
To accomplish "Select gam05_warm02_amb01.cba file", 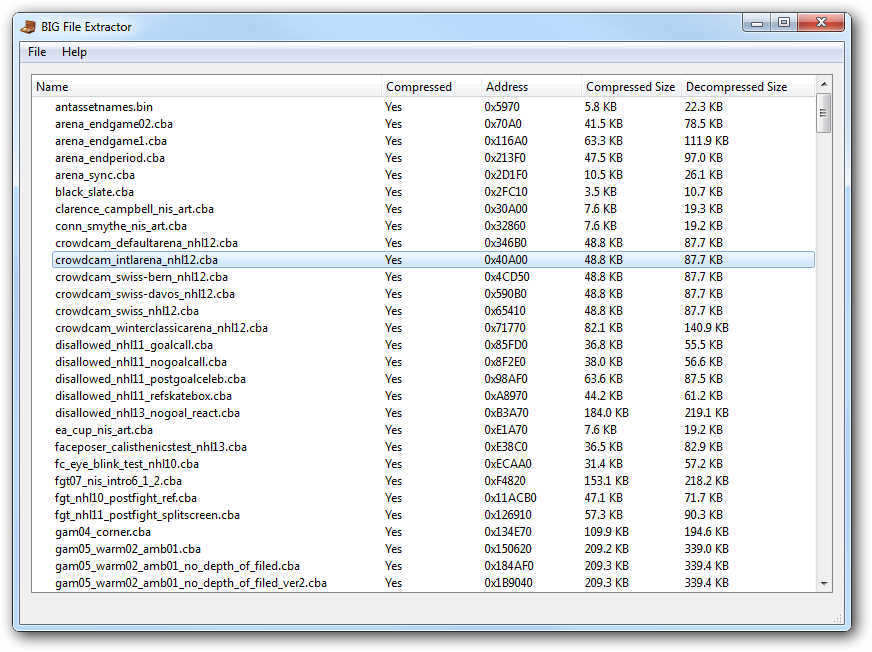I will tap(128, 549).
